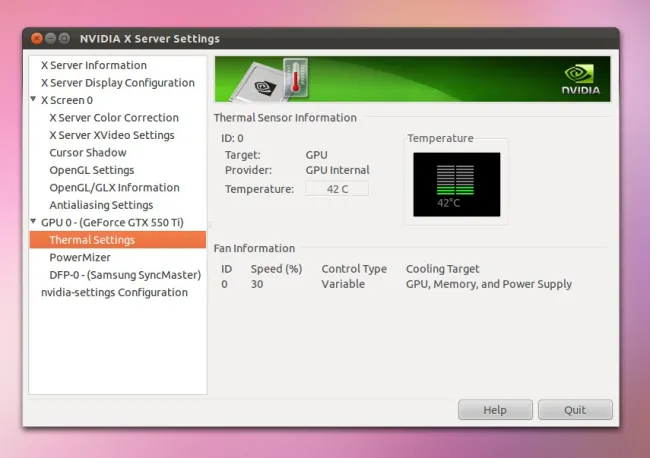
Task: Click the NVIDIA logo in the banner
Action: 579,78
